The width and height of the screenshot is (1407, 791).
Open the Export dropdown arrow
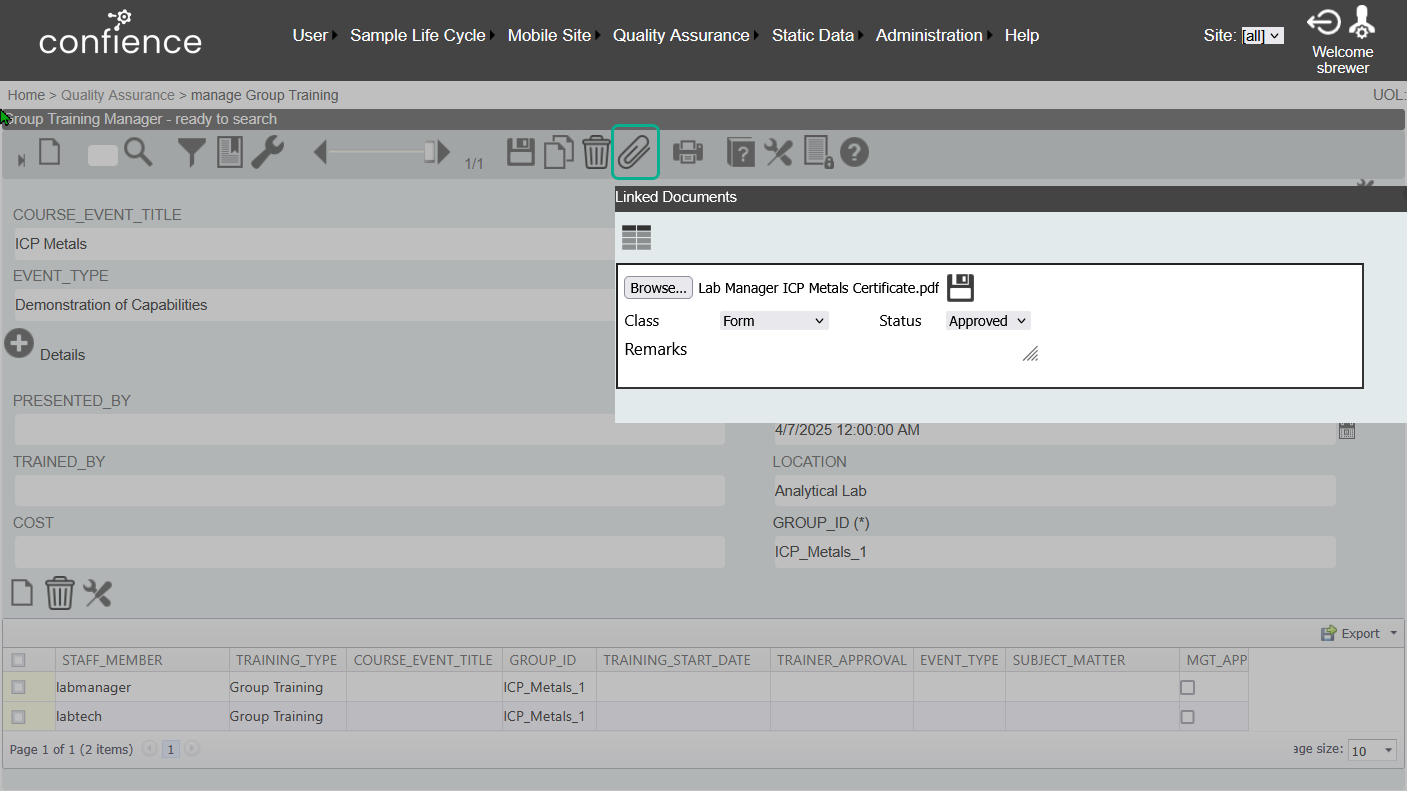pyautogui.click(x=1394, y=634)
